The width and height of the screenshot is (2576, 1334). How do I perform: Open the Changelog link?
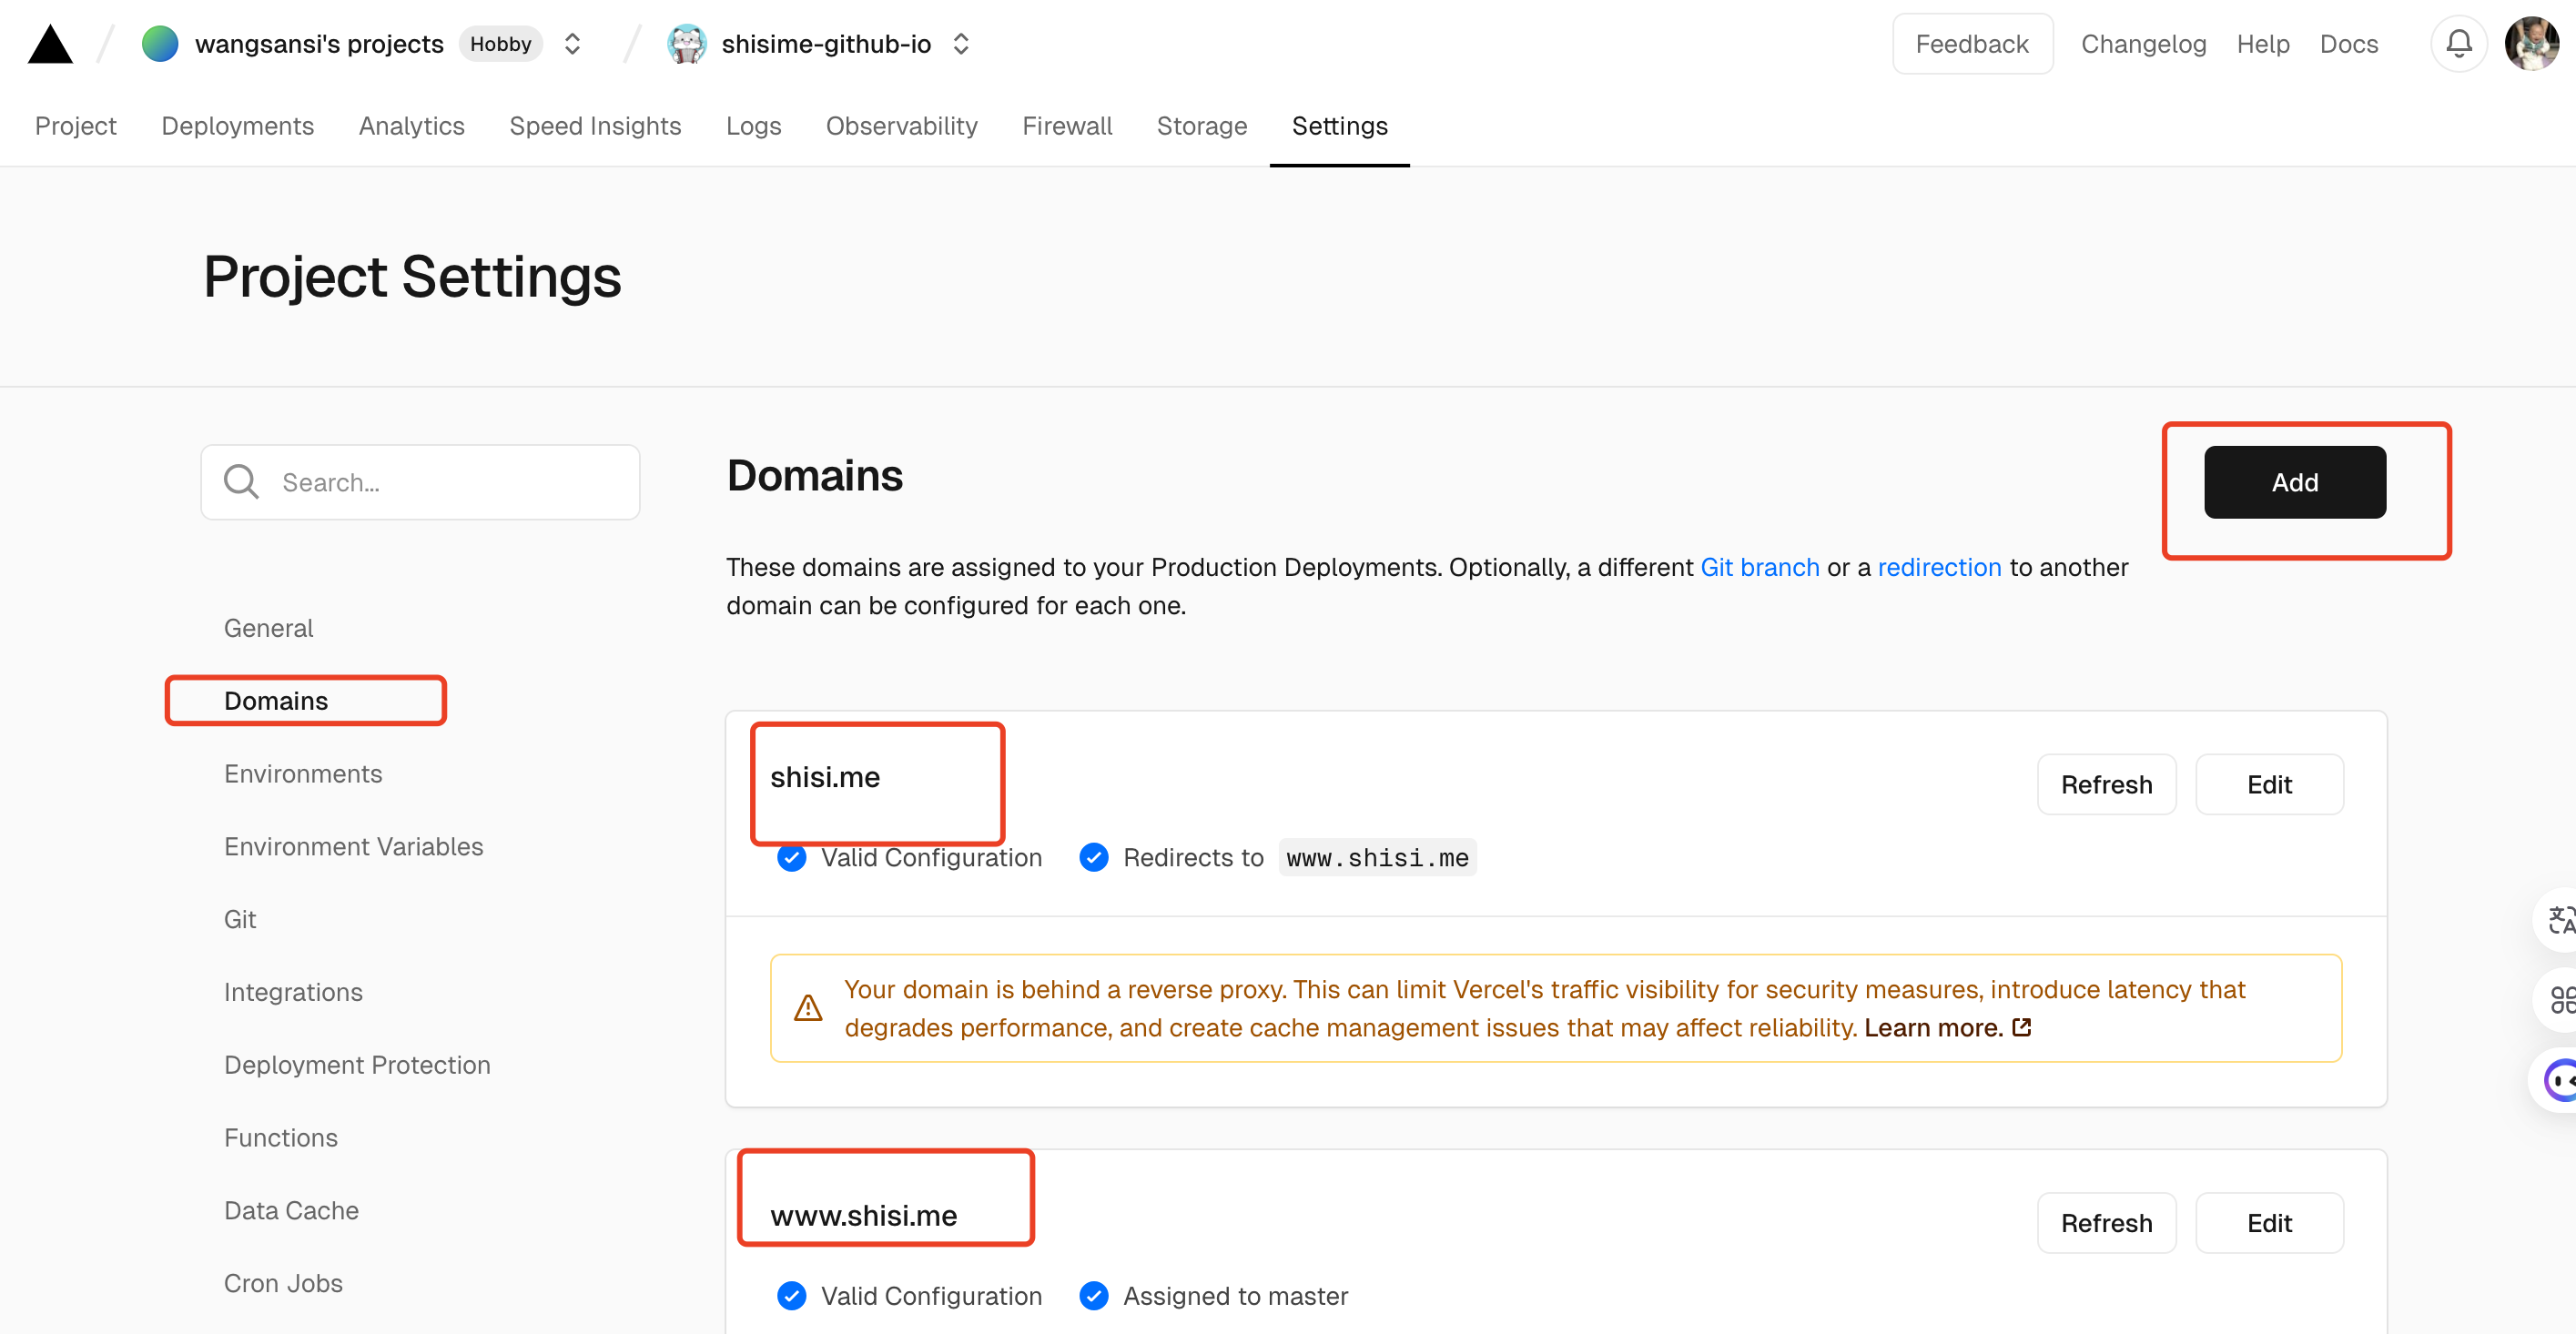[2143, 44]
